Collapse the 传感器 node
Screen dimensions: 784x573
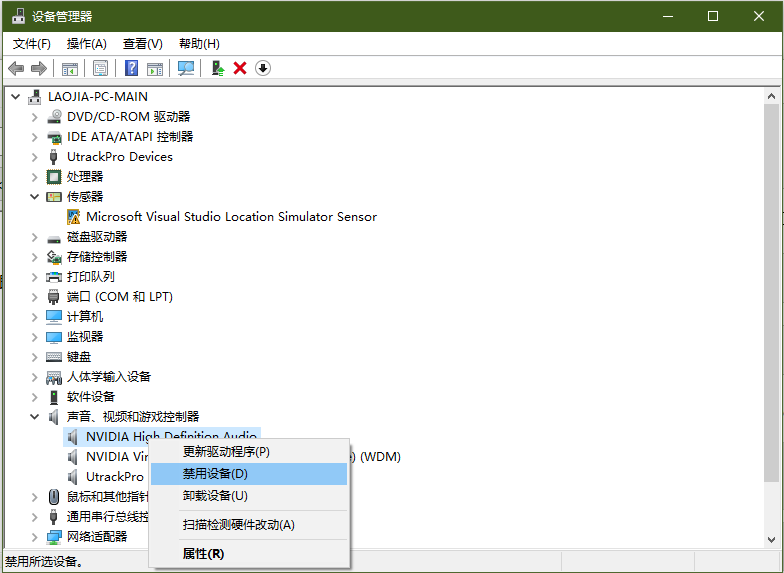34,196
